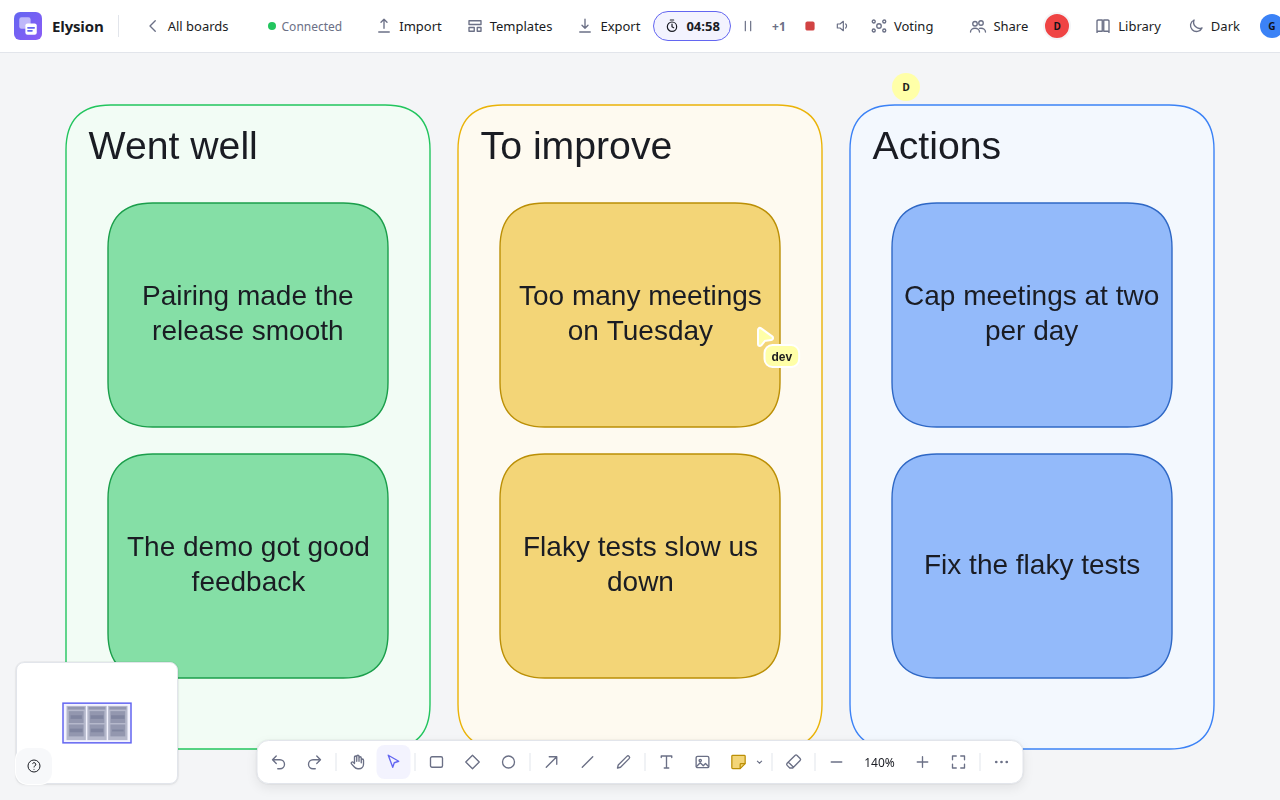Select the Sticky note tool
1280x800 pixels.
738,762
